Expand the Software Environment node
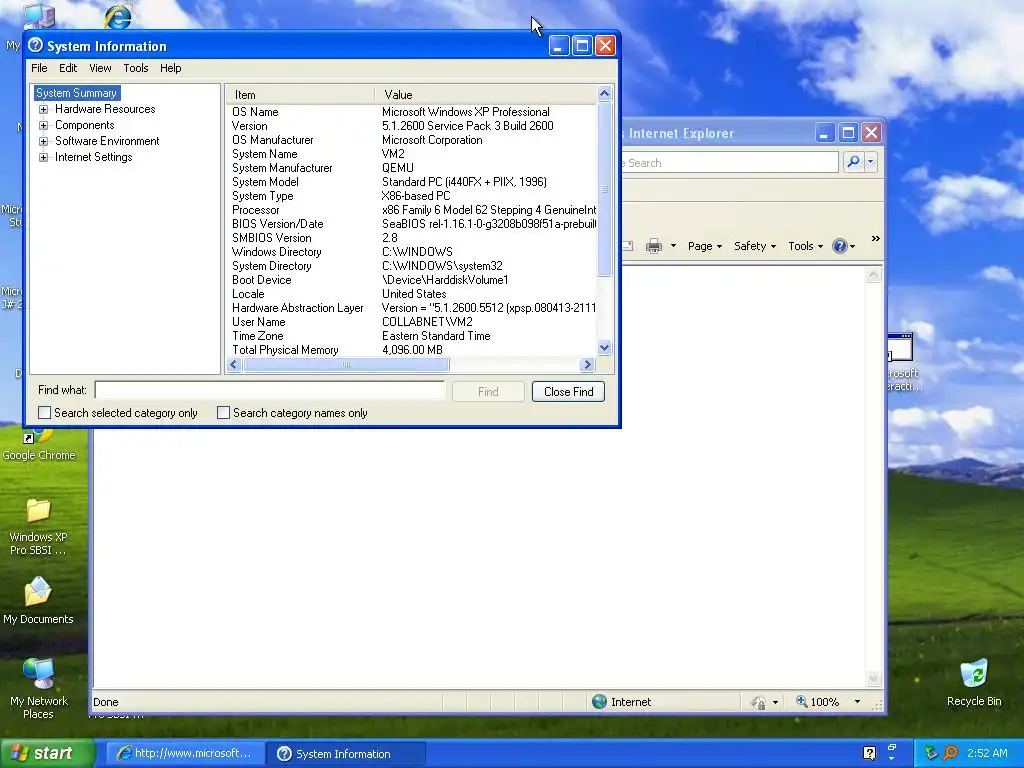 coord(43,141)
